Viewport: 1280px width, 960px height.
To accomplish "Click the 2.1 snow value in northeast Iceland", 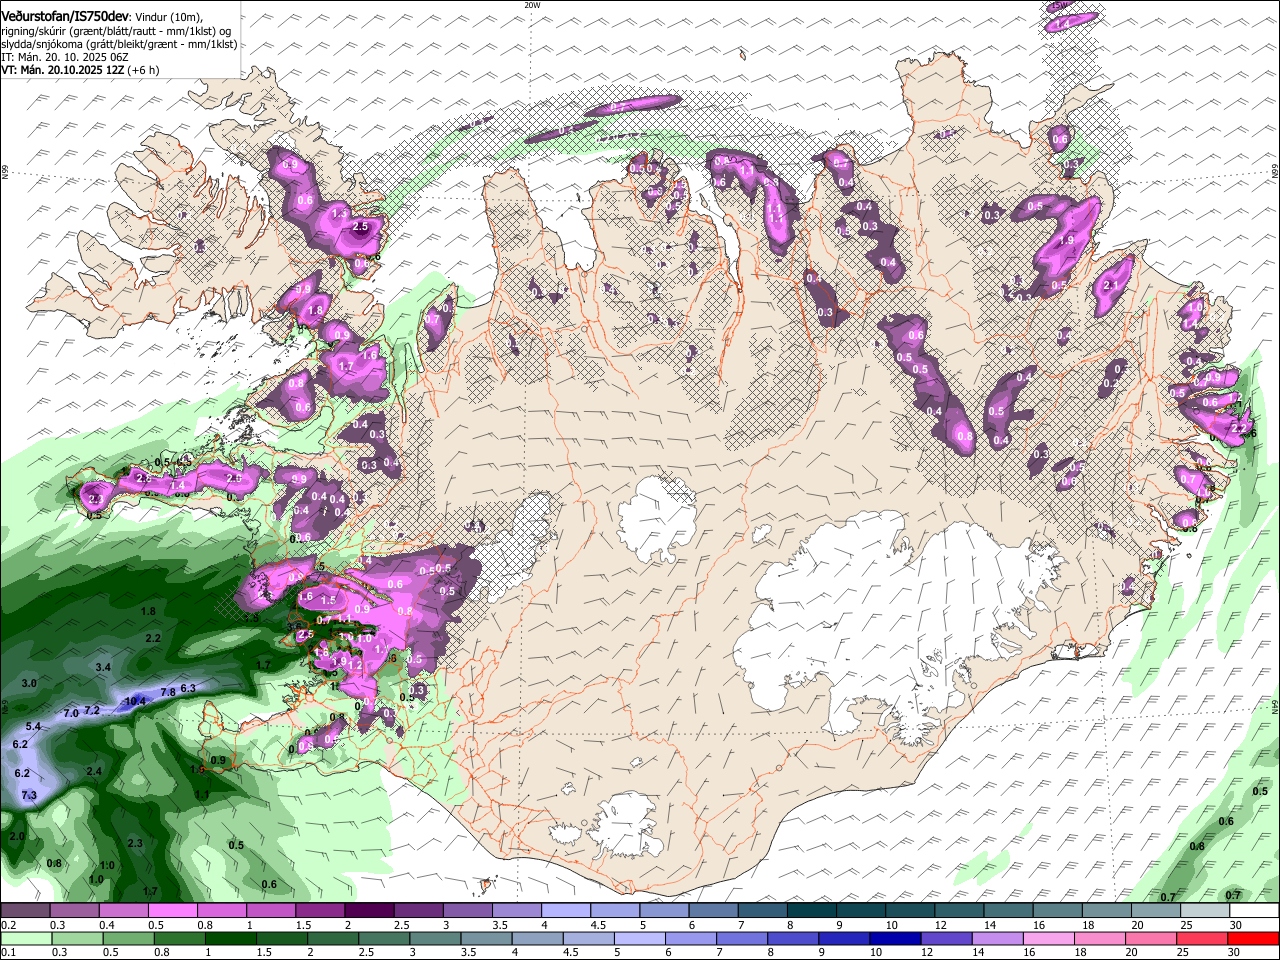I will pos(1109,285).
